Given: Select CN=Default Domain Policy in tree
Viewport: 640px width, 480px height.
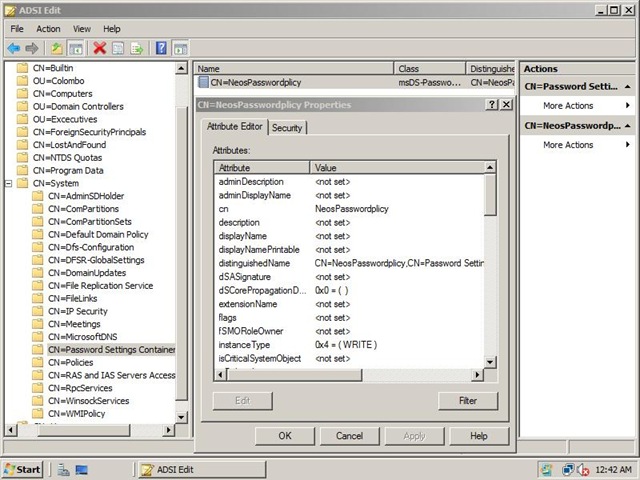Looking at the screenshot, I should pyautogui.click(x=98, y=234).
